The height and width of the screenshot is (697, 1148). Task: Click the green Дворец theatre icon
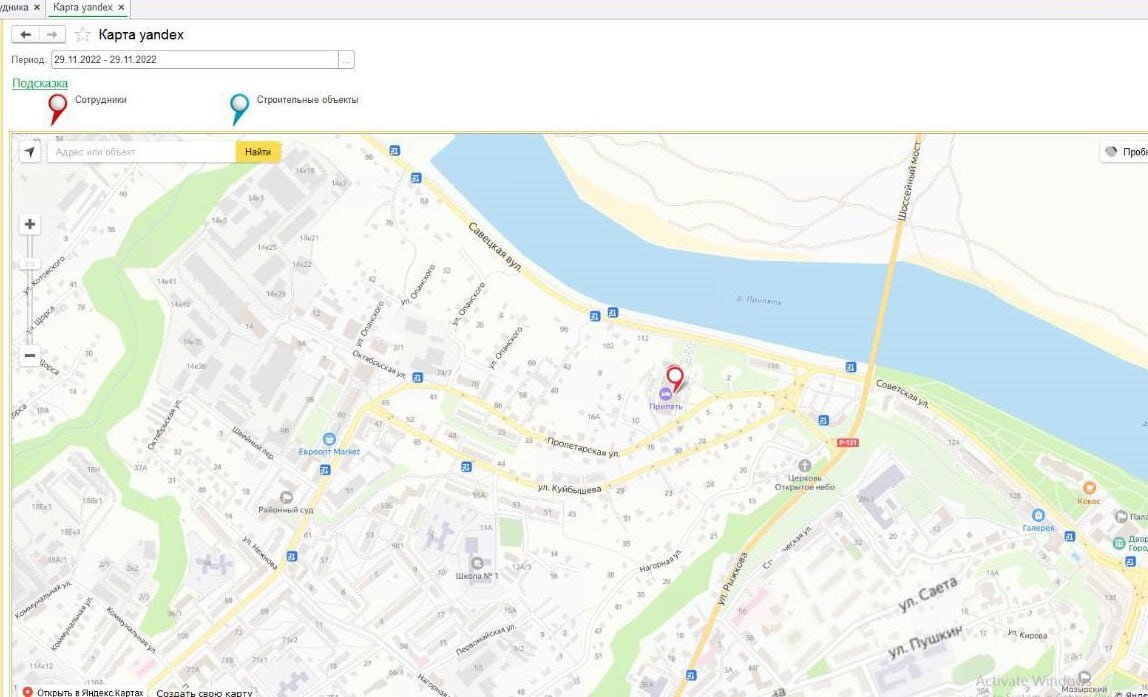(x=1119, y=543)
